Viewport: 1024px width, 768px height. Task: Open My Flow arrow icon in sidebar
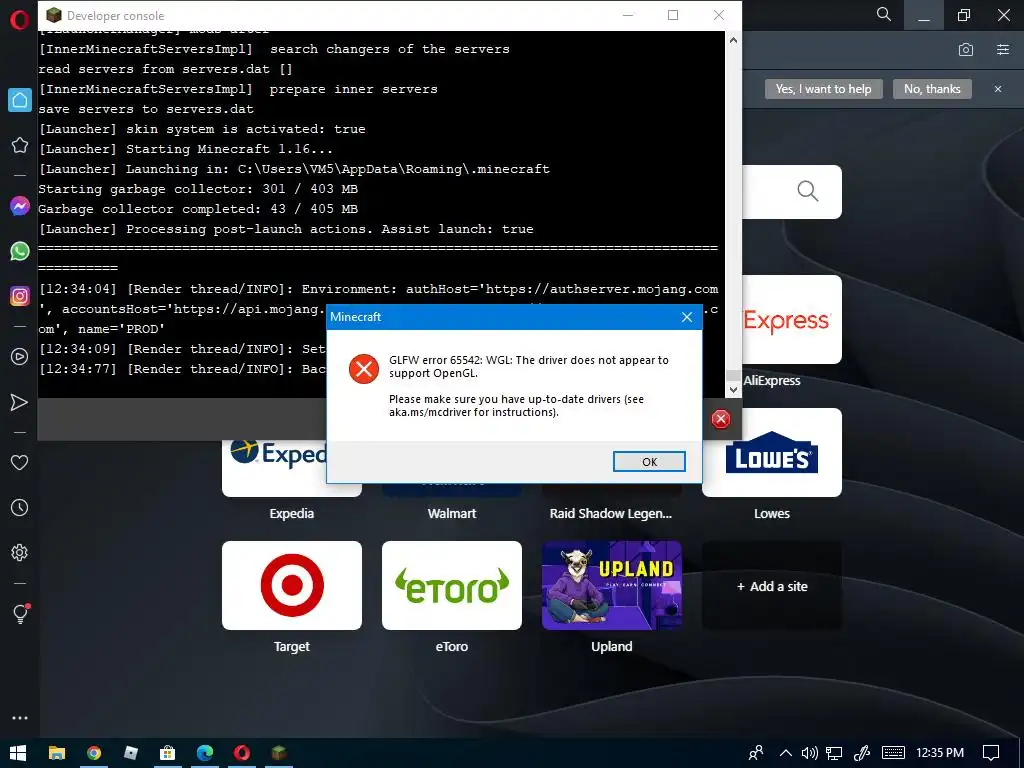click(x=20, y=402)
